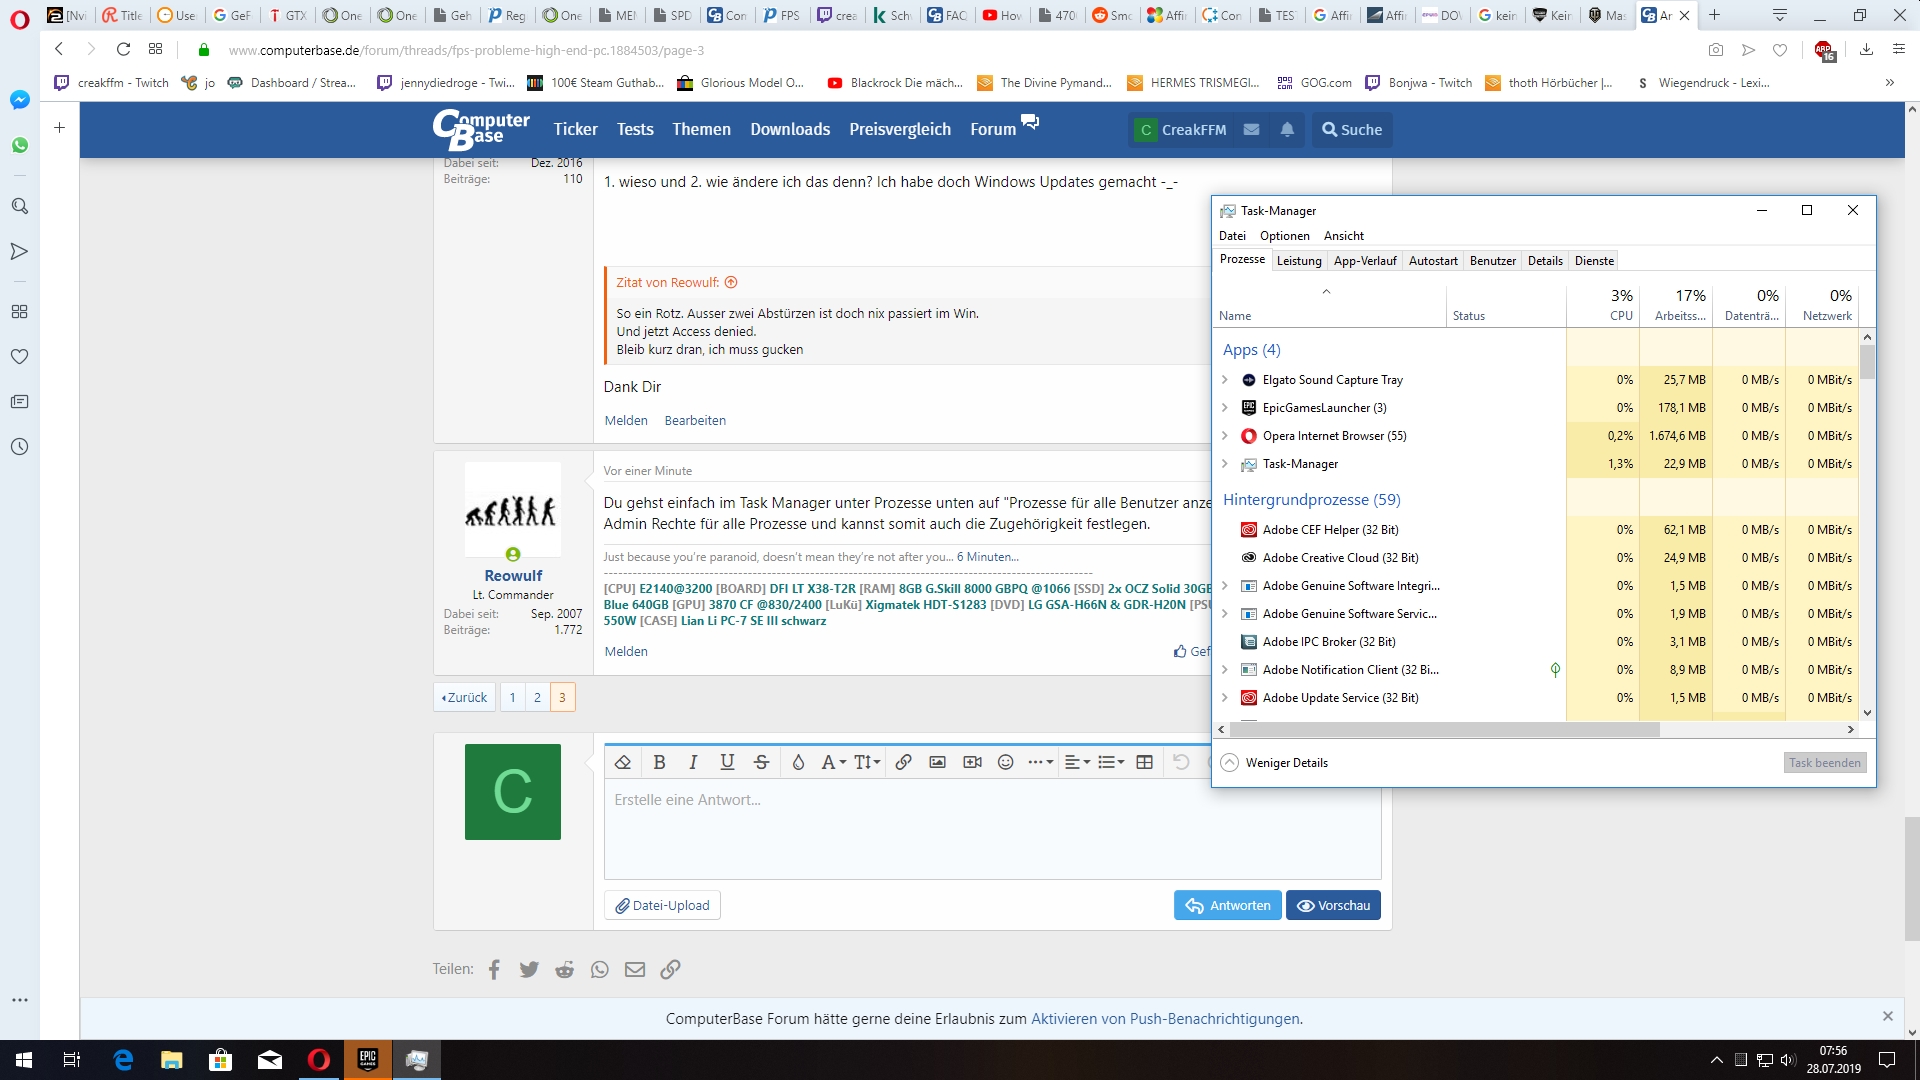1920x1080 pixels.
Task: Sort processes by CPU column header
Action: (1603, 304)
